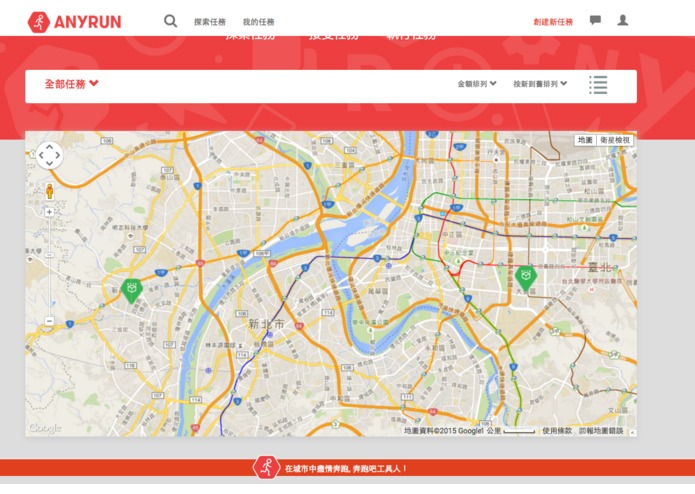The height and width of the screenshot is (494, 695).
Task: Click the 回報地圖錯誤 link
Action: tap(601, 431)
